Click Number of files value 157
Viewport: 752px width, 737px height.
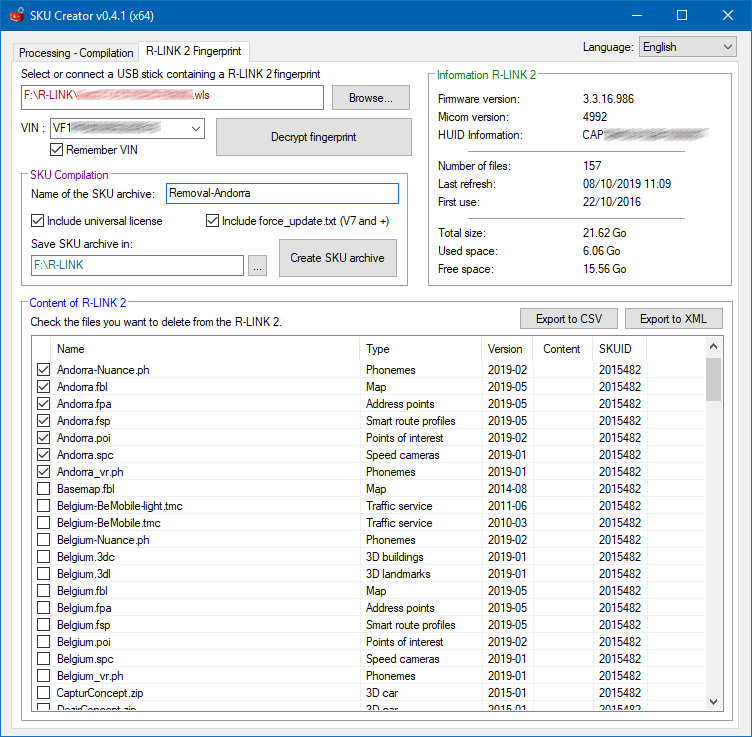(592, 166)
